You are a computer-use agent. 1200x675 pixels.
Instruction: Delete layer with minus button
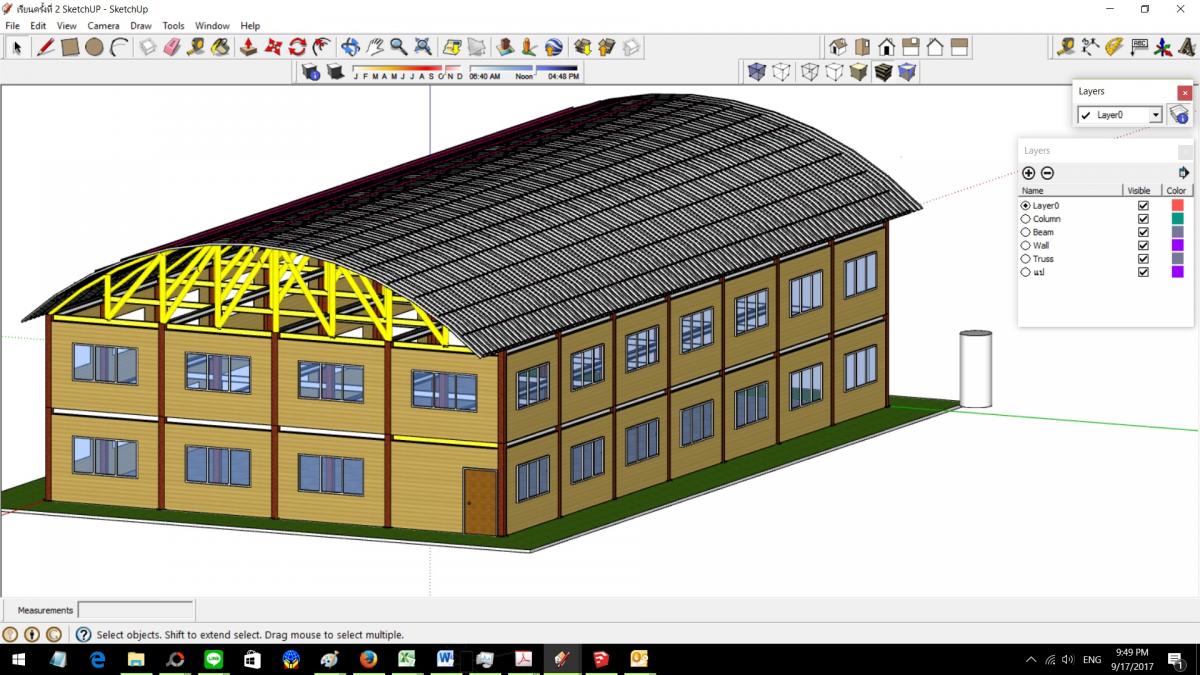point(1047,173)
